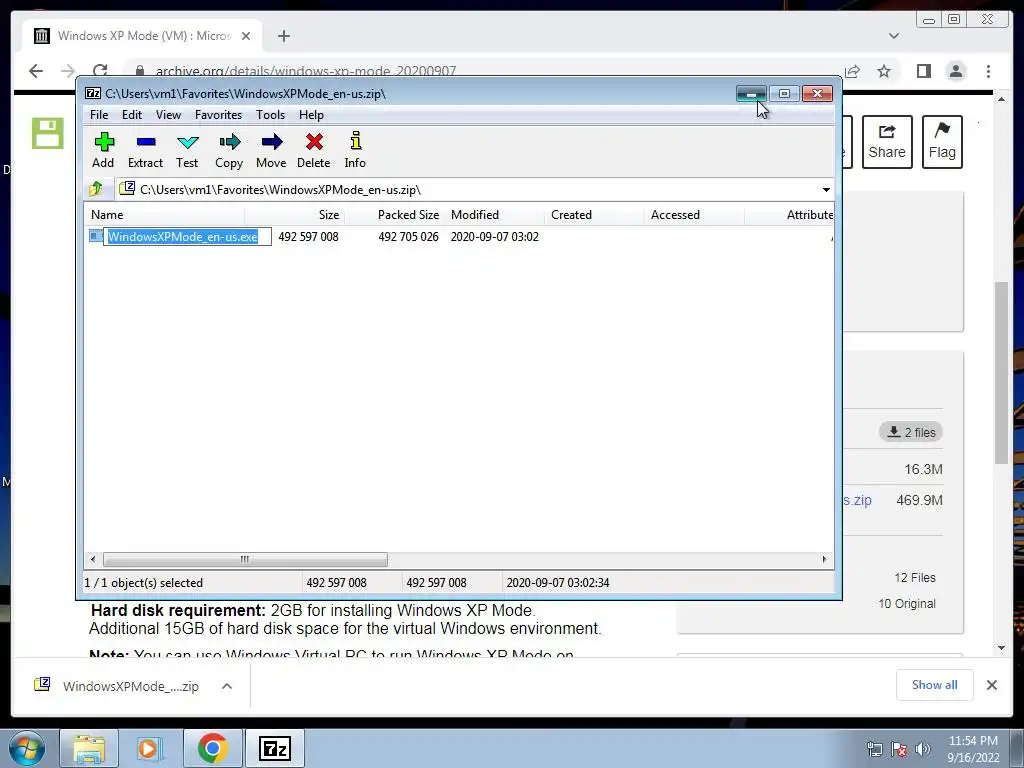Minimize the 7-Zip window
Screen dimensions: 1024x768
pos(752,94)
